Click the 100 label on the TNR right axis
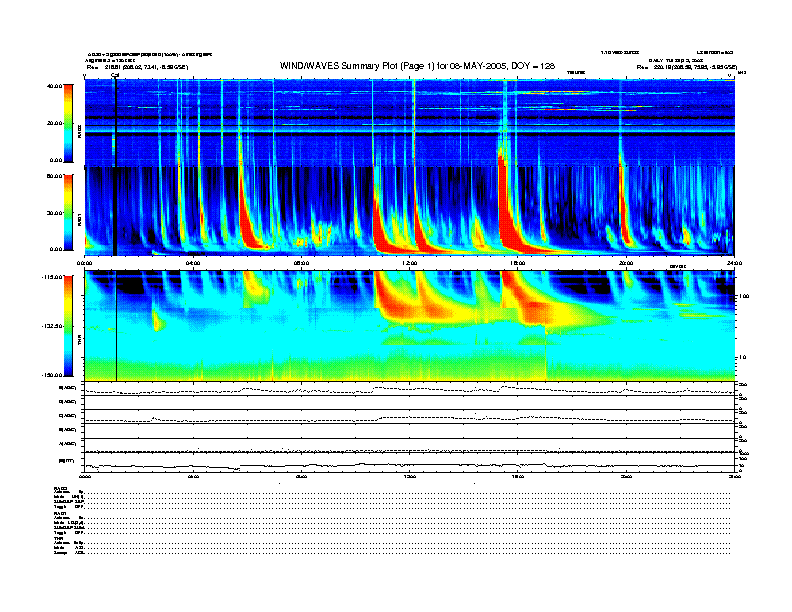Screen dimensions: 792x612 [x=744, y=296]
